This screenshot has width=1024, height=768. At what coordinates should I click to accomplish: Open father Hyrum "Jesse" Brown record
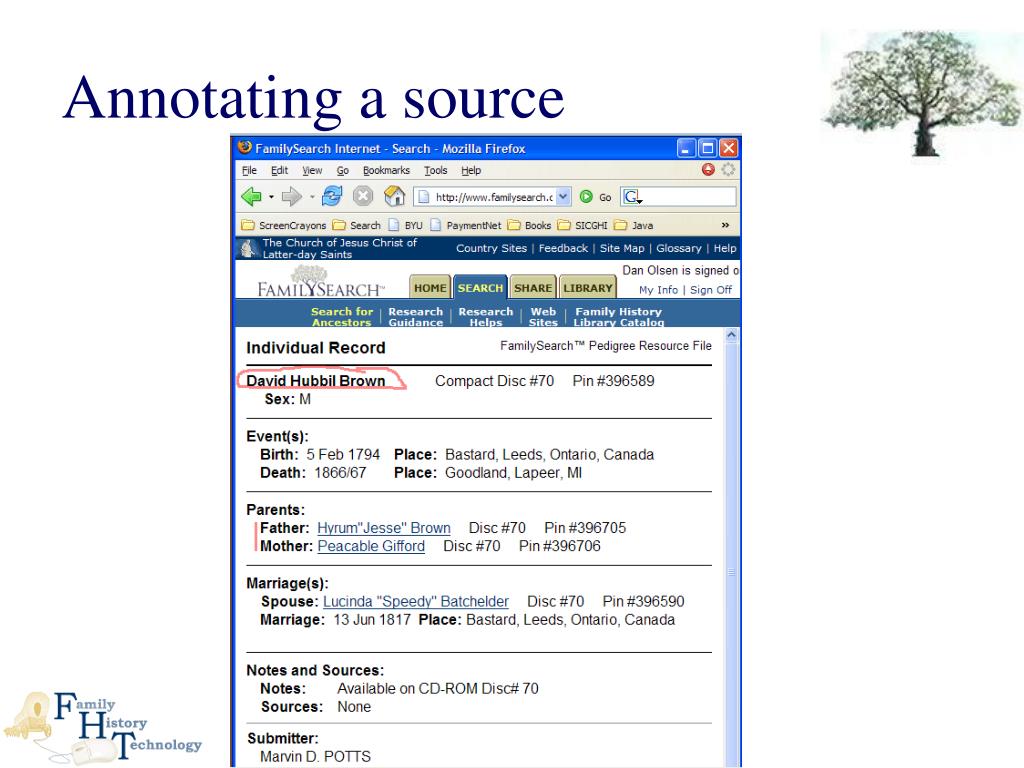pyautogui.click(x=384, y=528)
